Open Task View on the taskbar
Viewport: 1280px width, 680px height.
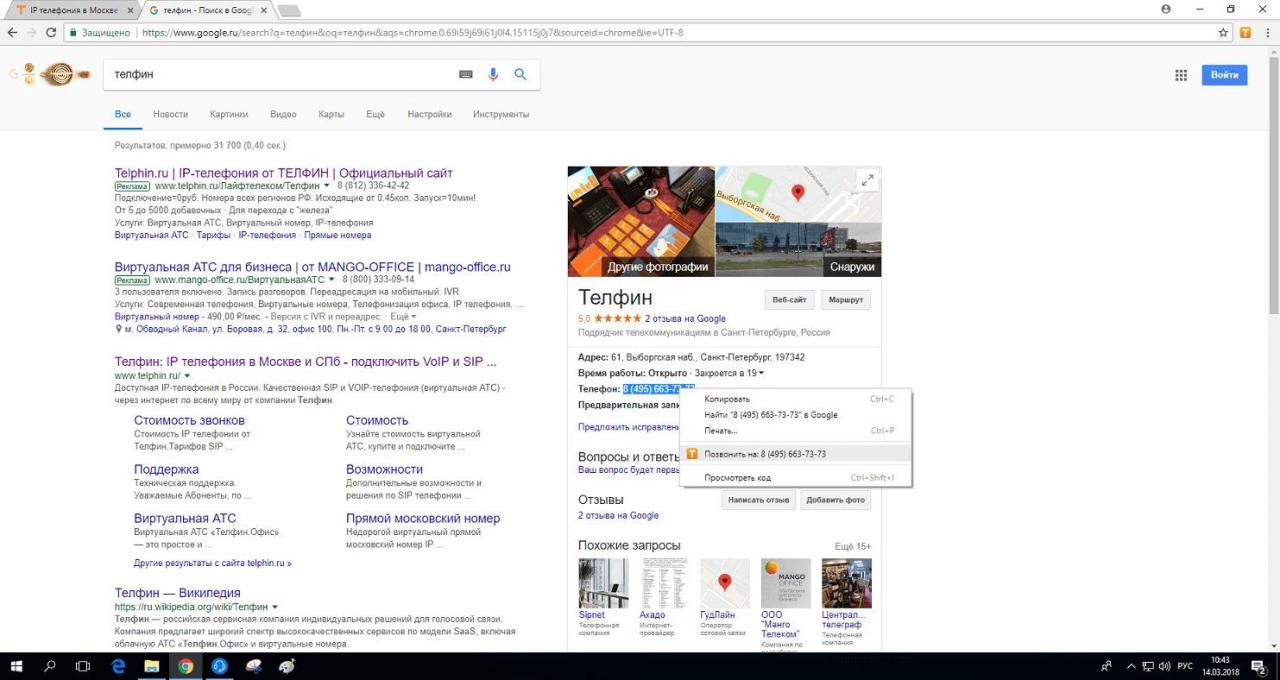(83, 666)
